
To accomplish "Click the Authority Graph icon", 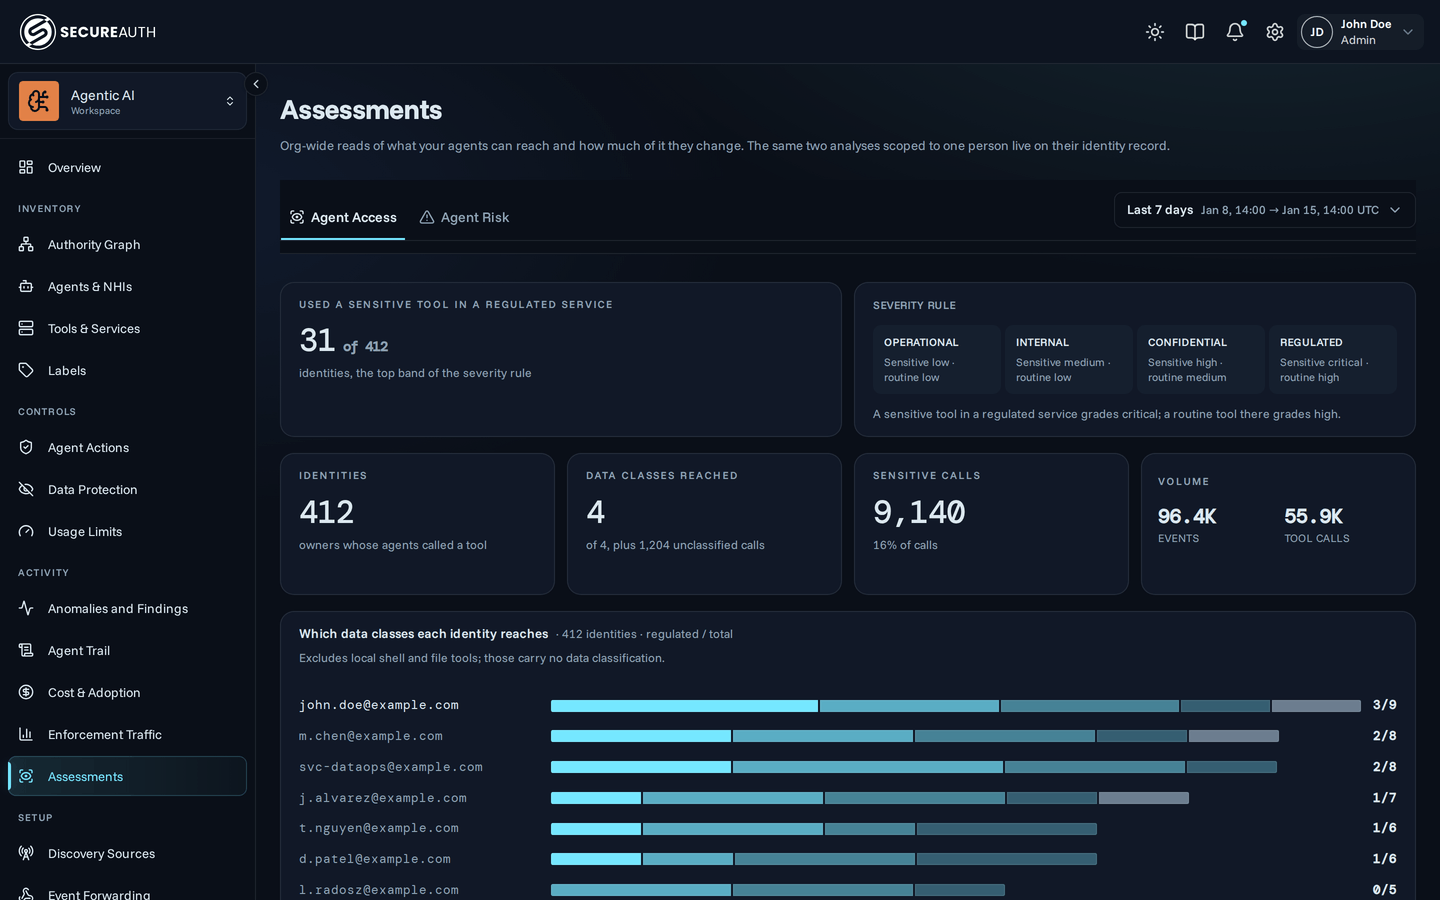I will [x=26, y=244].
